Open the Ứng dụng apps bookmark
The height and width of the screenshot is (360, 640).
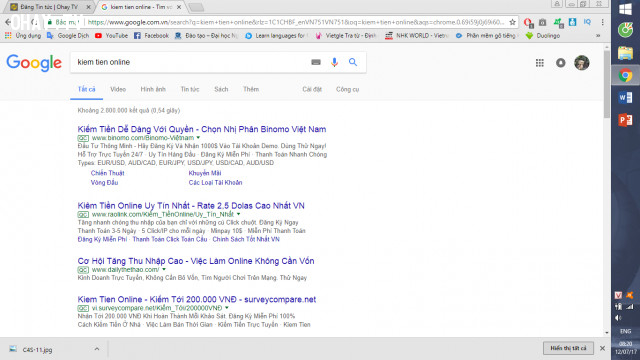click(23, 36)
